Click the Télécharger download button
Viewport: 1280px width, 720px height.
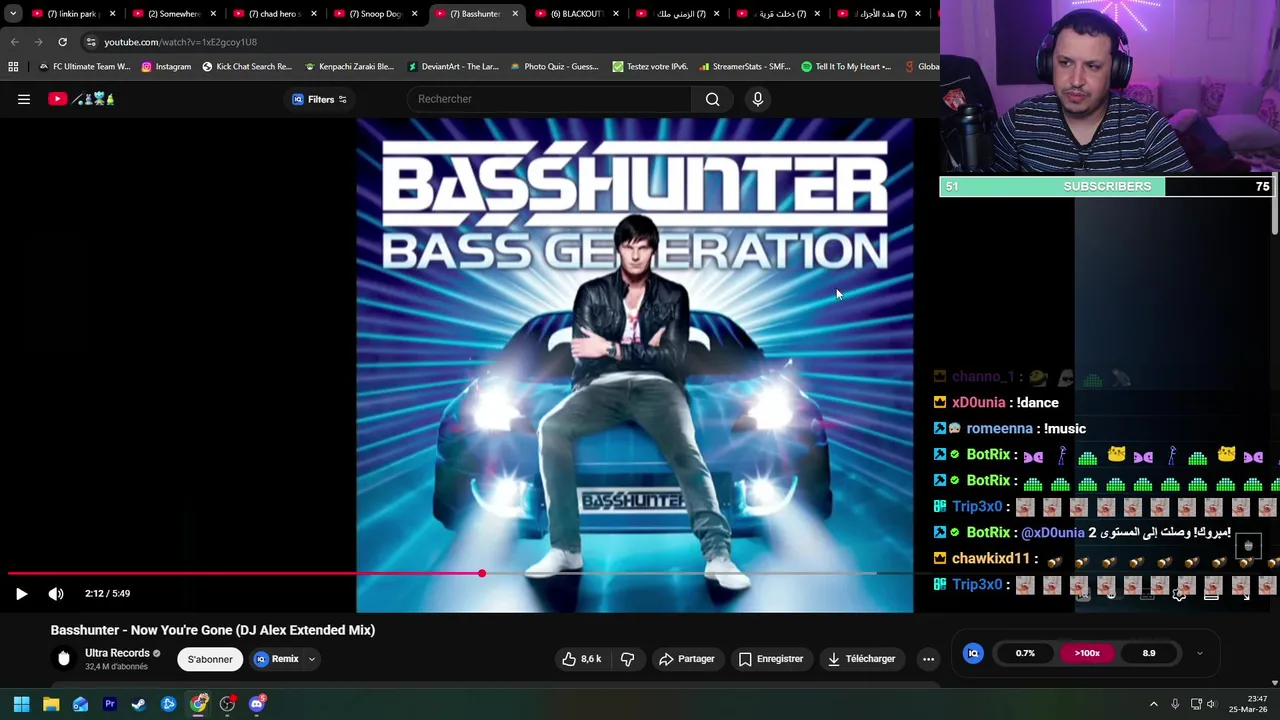861,659
